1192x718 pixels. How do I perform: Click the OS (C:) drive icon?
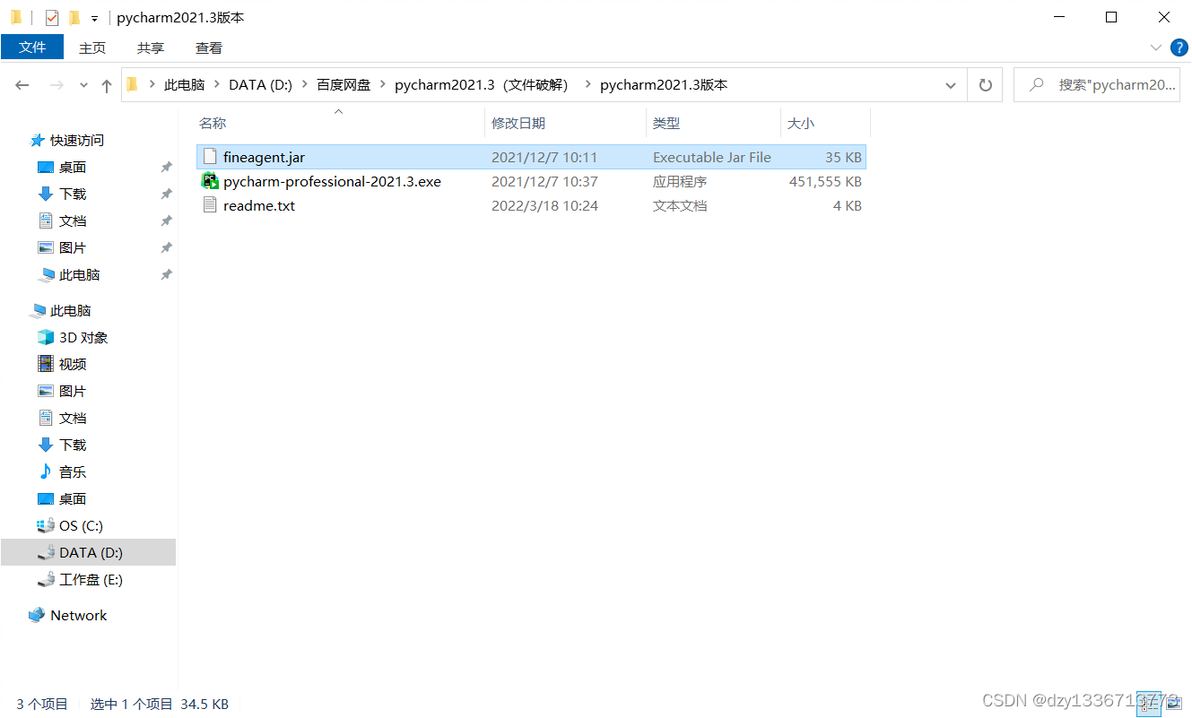coord(46,526)
